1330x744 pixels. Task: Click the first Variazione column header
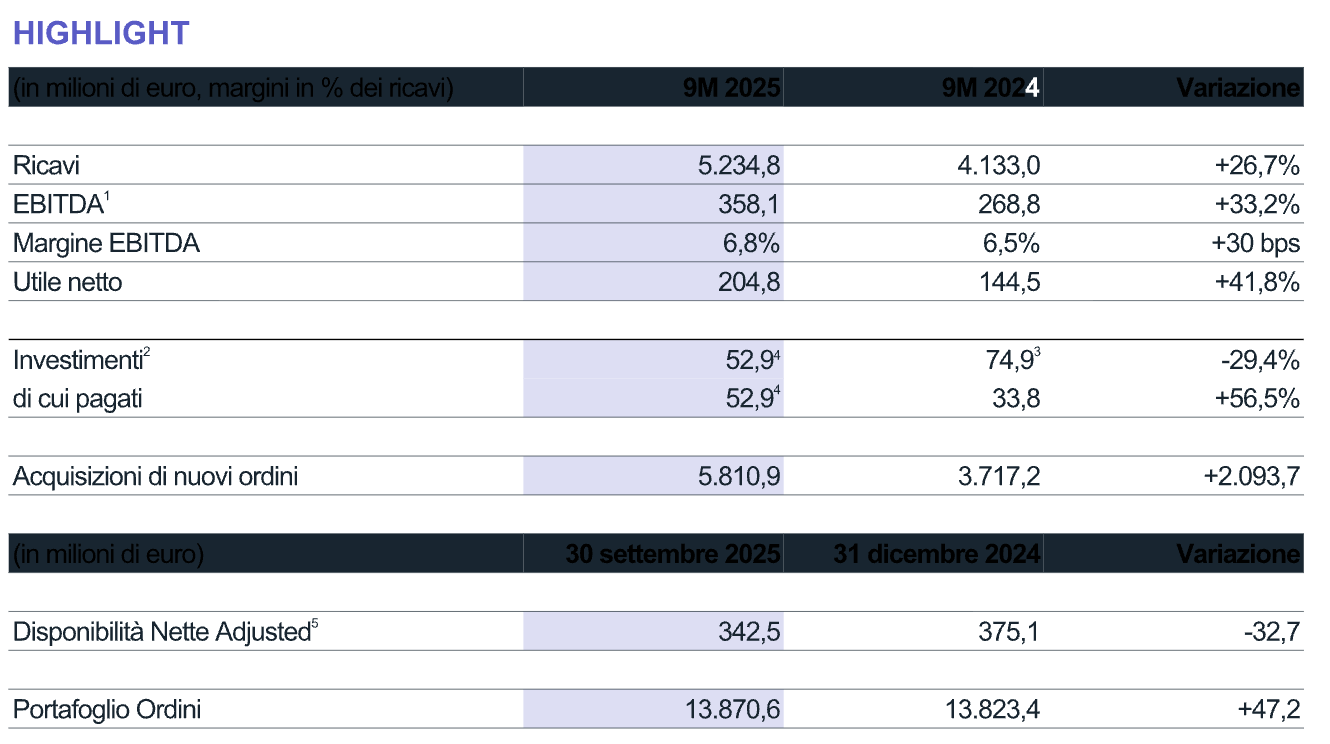pyautogui.click(x=1238, y=88)
